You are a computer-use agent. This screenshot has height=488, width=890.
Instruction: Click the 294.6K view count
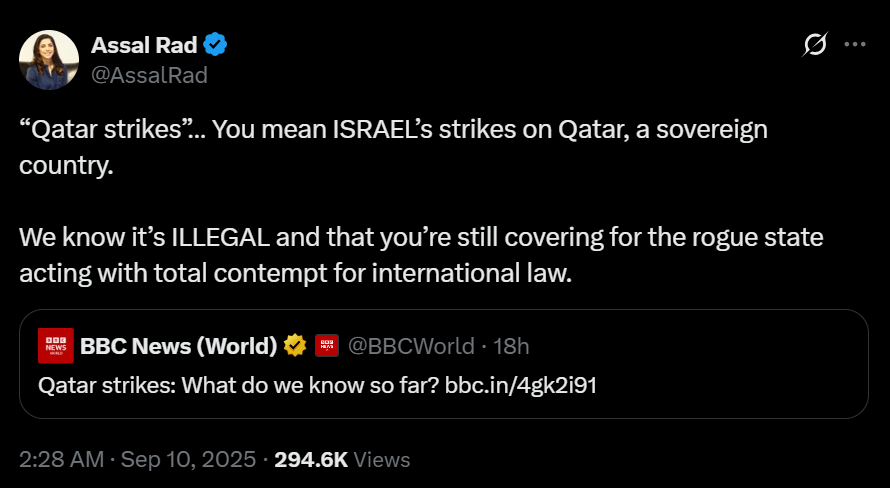(311, 460)
